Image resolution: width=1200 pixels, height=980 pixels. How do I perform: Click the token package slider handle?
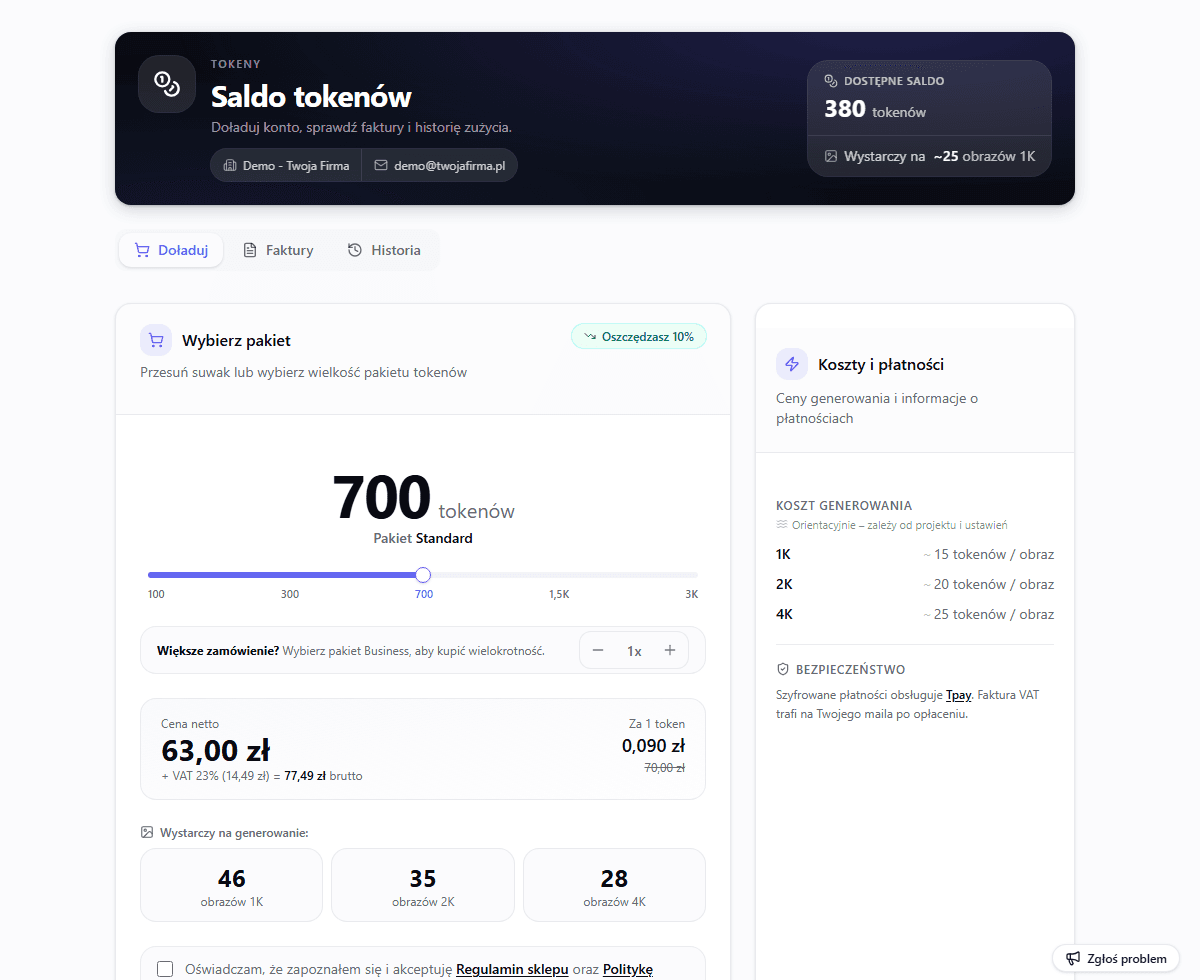(x=423, y=575)
